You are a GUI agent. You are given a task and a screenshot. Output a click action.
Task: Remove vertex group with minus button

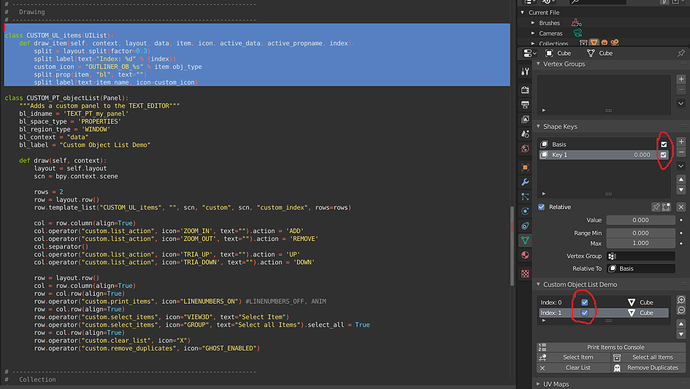(x=681, y=90)
